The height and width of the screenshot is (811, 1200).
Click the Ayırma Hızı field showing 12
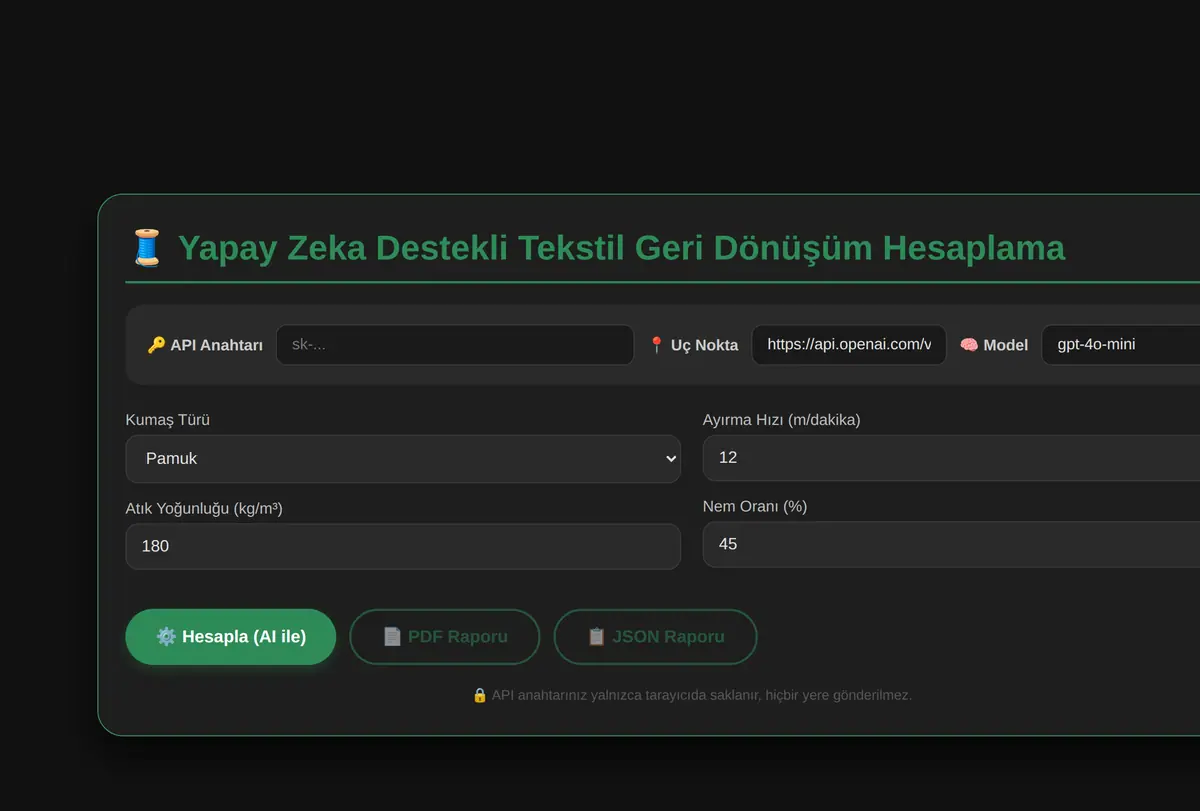coord(951,457)
